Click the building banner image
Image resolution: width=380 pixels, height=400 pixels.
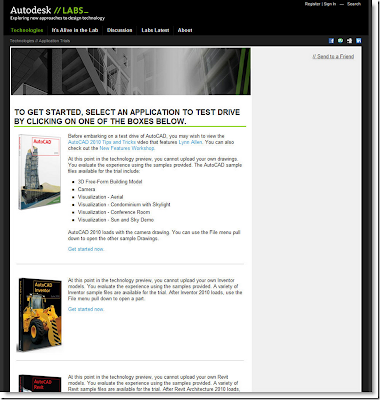coord(131,71)
